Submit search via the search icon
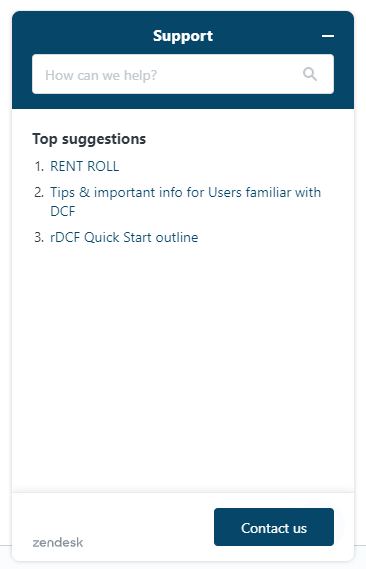 pos(310,74)
